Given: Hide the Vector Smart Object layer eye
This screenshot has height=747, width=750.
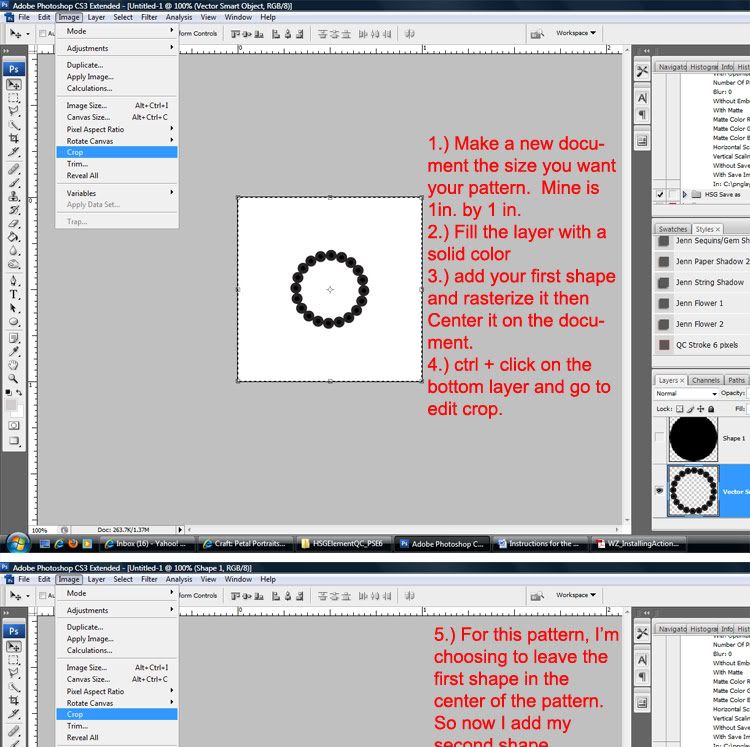Looking at the screenshot, I should [x=660, y=492].
